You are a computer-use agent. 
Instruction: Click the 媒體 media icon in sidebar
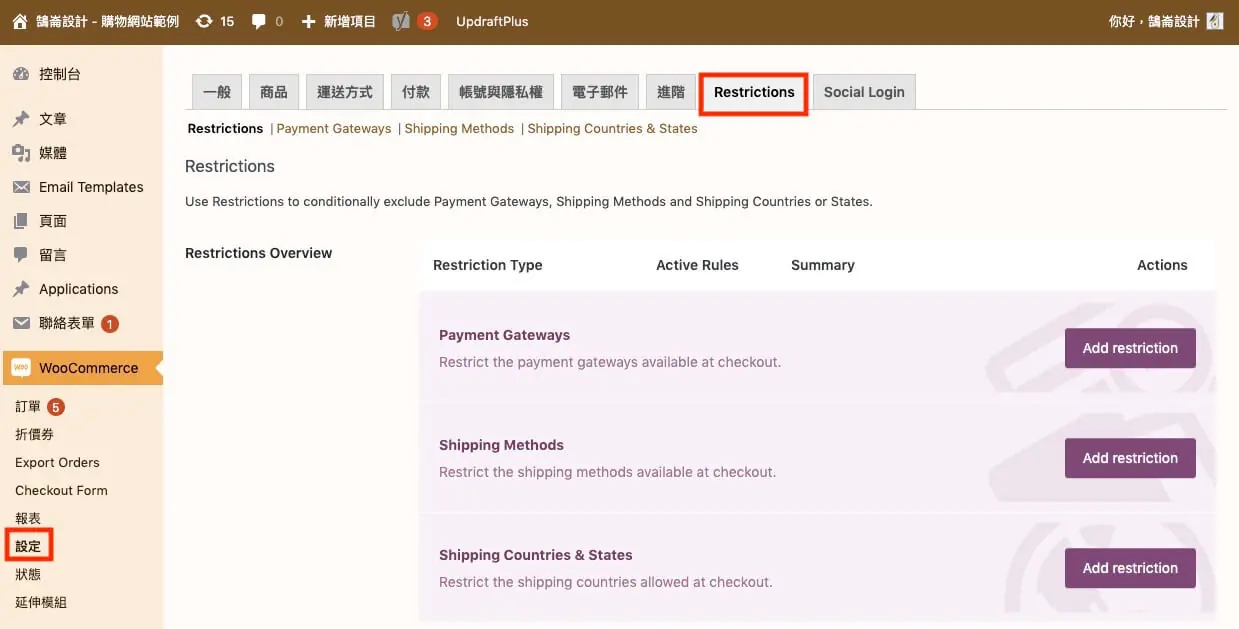[21, 153]
